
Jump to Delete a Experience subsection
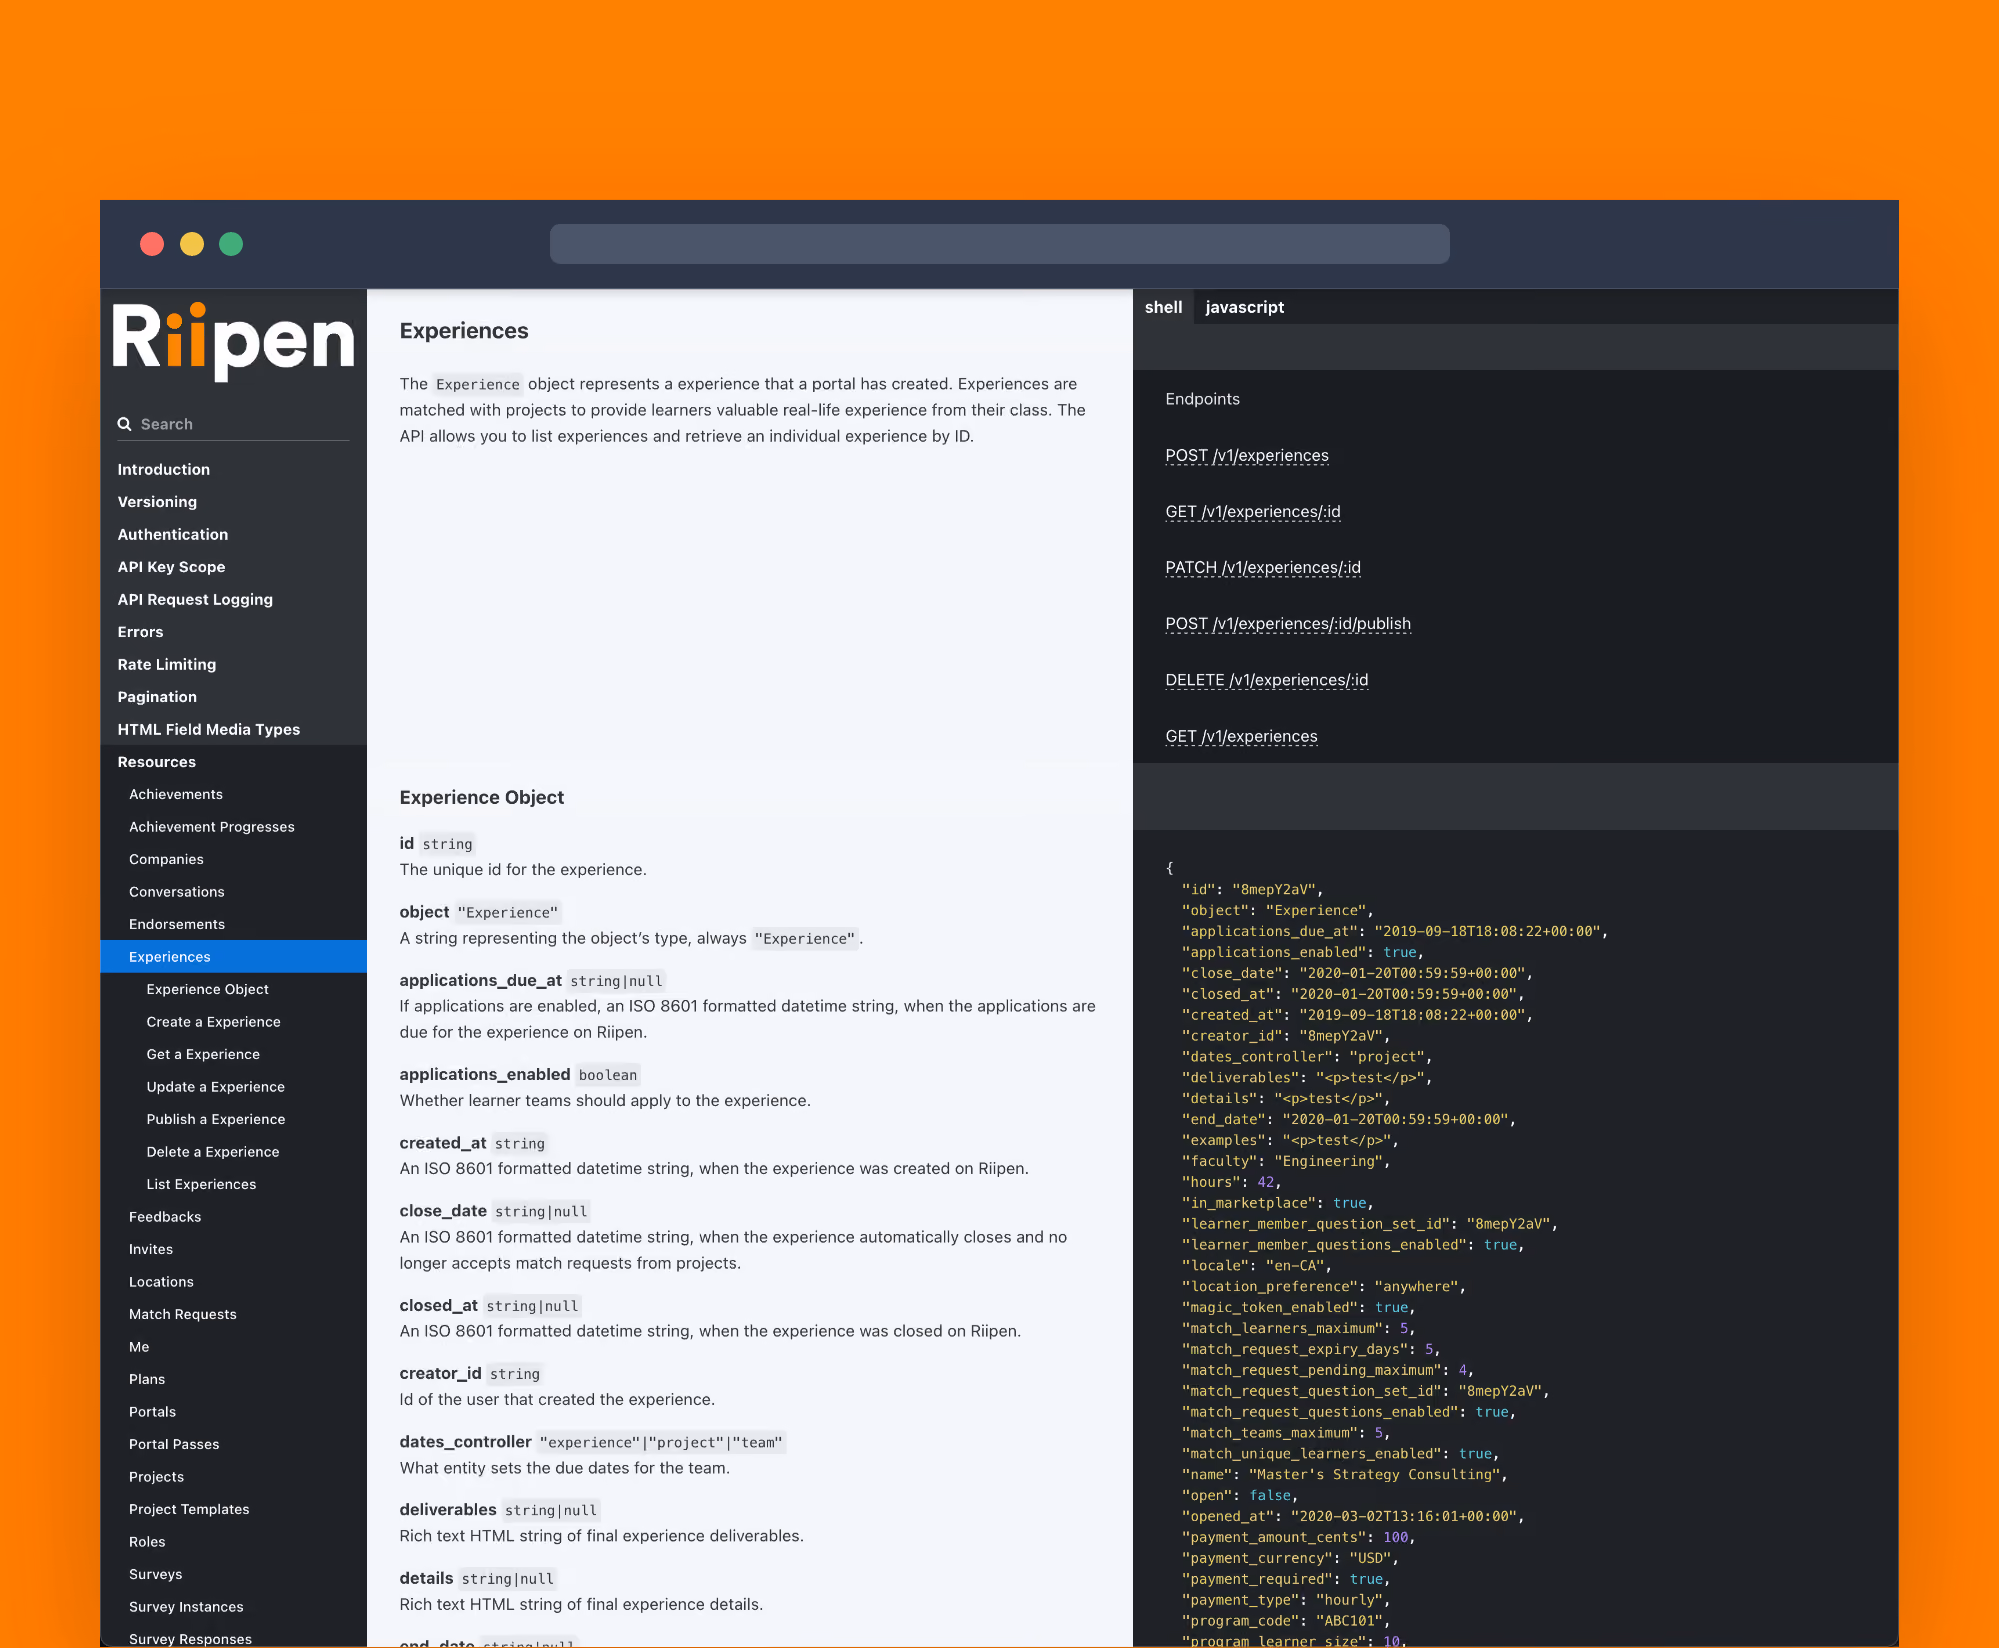tap(213, 1152)
